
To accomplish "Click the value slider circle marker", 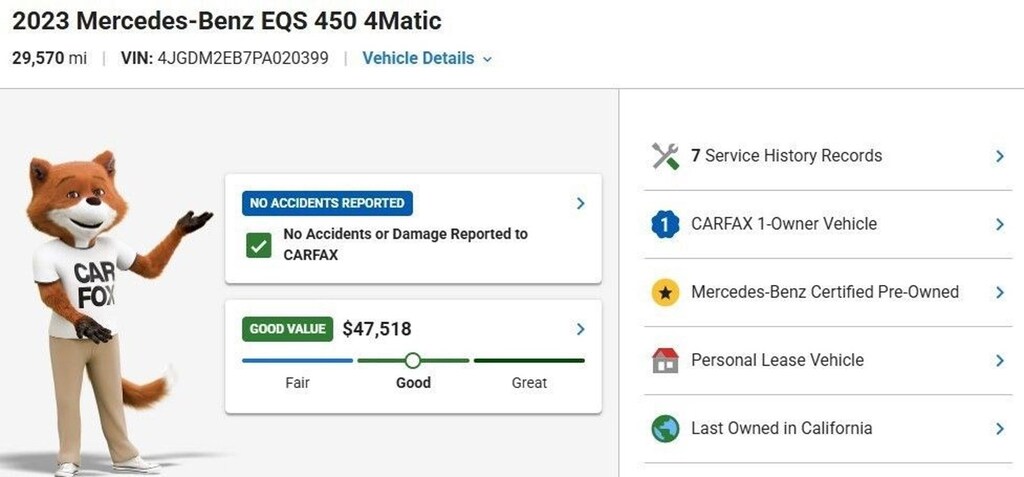I will tap(413, 361).
